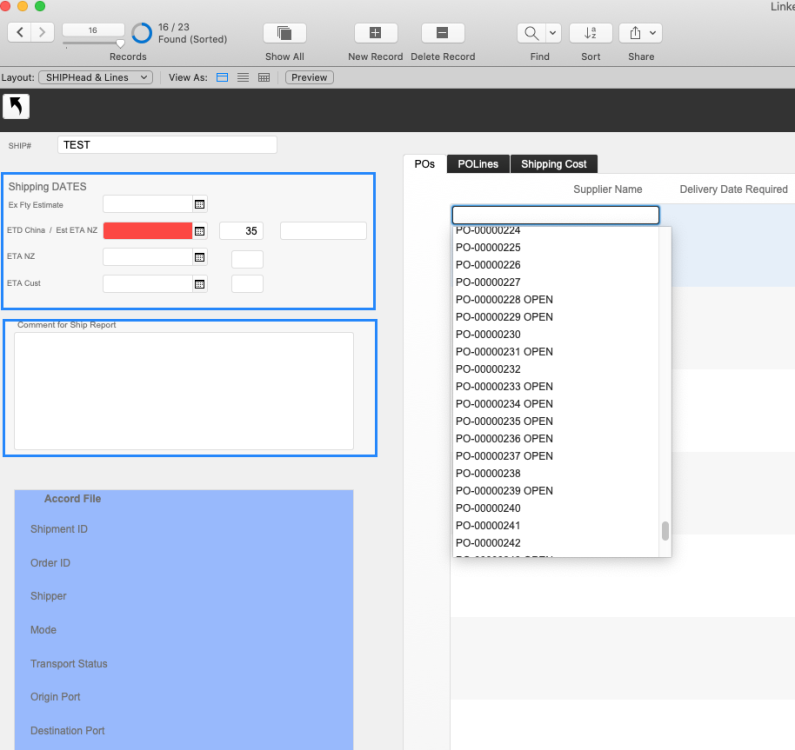Click the black back-arrow button under layout bar
Image resolution: width=795 pixels, height=750 pixels.
click(17, 107)
